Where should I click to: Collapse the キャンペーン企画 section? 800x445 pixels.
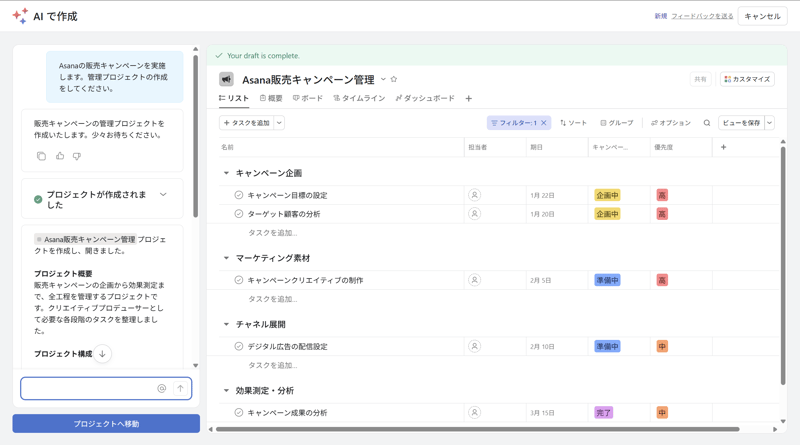(x=226, y=173)
